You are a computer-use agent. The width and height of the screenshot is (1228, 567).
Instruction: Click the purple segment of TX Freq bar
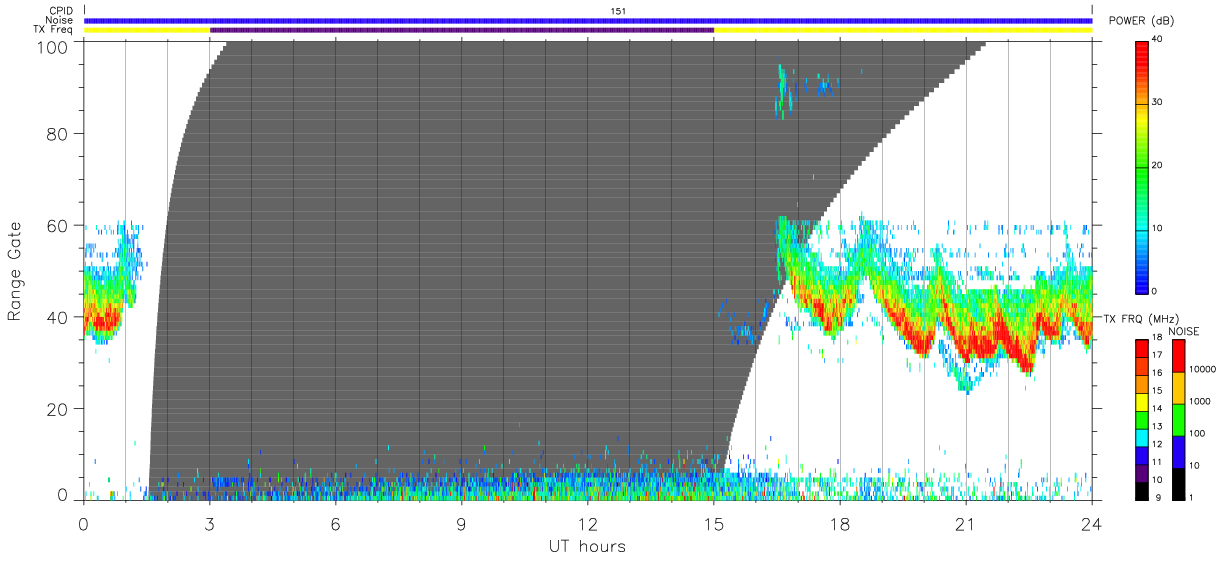(x=462, y=30)
